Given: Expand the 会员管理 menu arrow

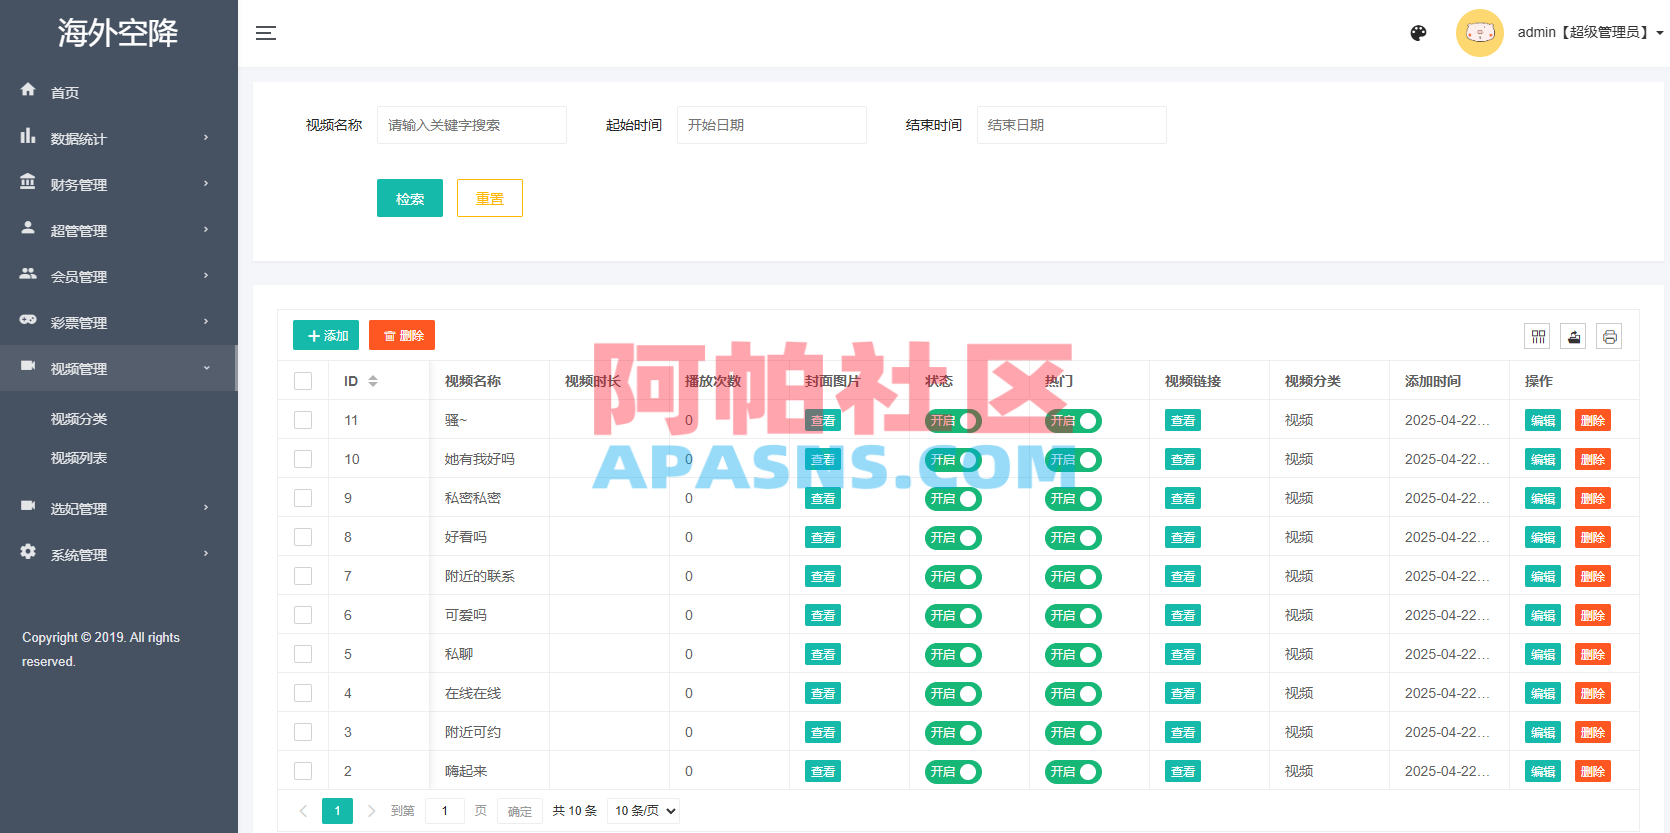Looking at the screenshot, I should [x=206, y=276].
